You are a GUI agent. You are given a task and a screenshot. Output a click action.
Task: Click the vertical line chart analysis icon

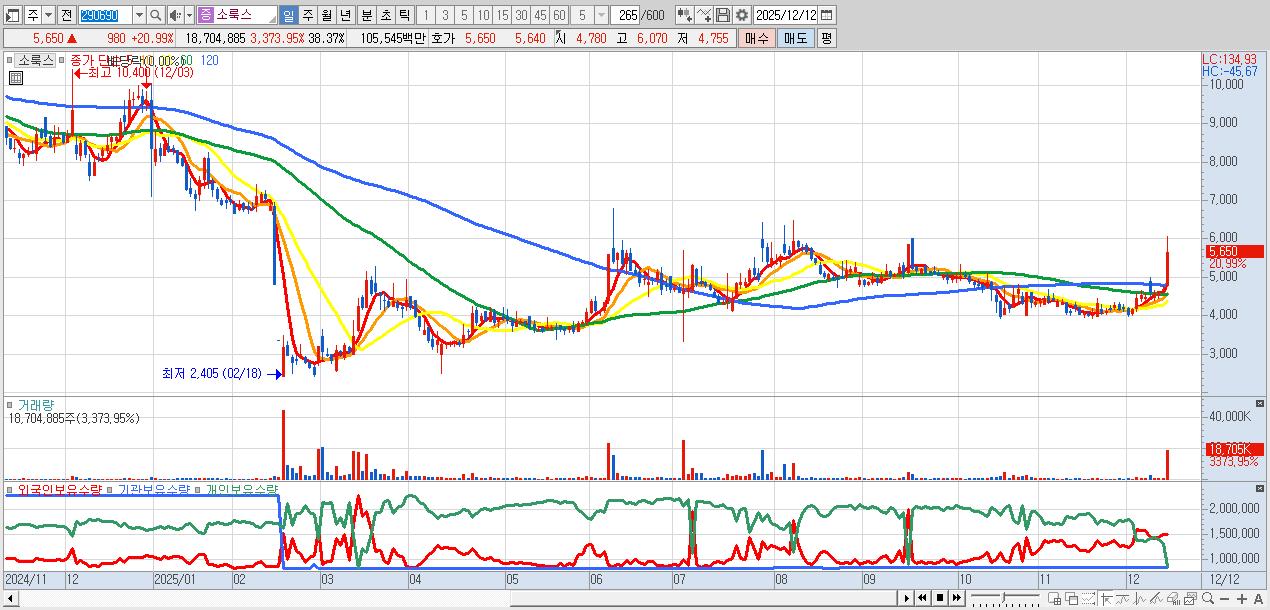click(x=1139, y=598)
